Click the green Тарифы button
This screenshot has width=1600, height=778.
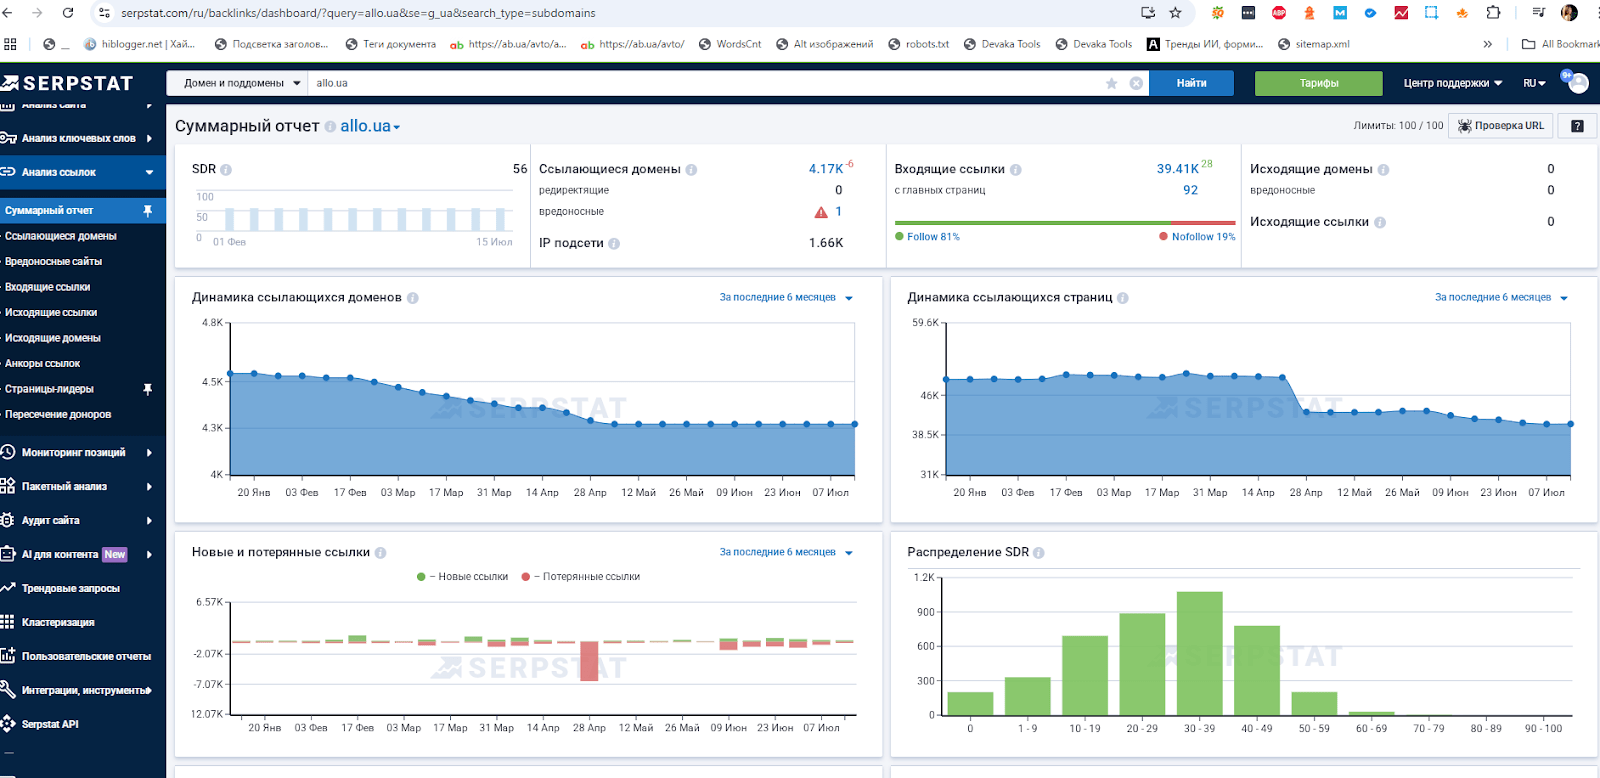tap(1319, 83)
